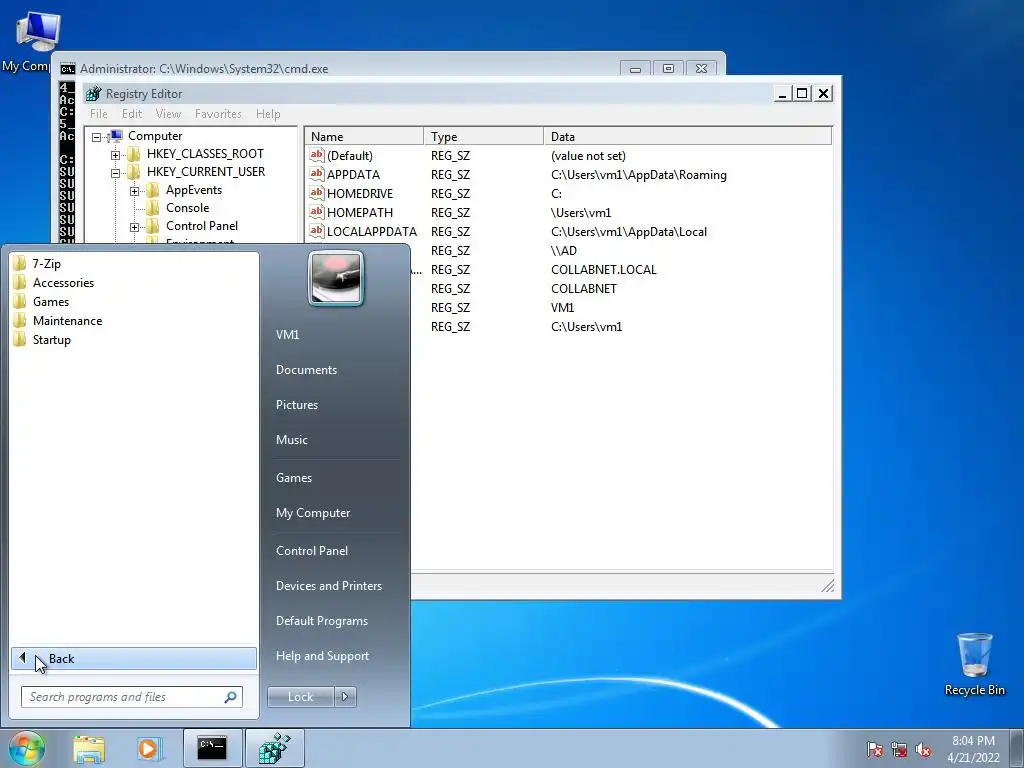Click the Registry Editor title bar icon
The height and width of the screenshot is (768, 1024).
pyautogui.click(x=93, y=93)
